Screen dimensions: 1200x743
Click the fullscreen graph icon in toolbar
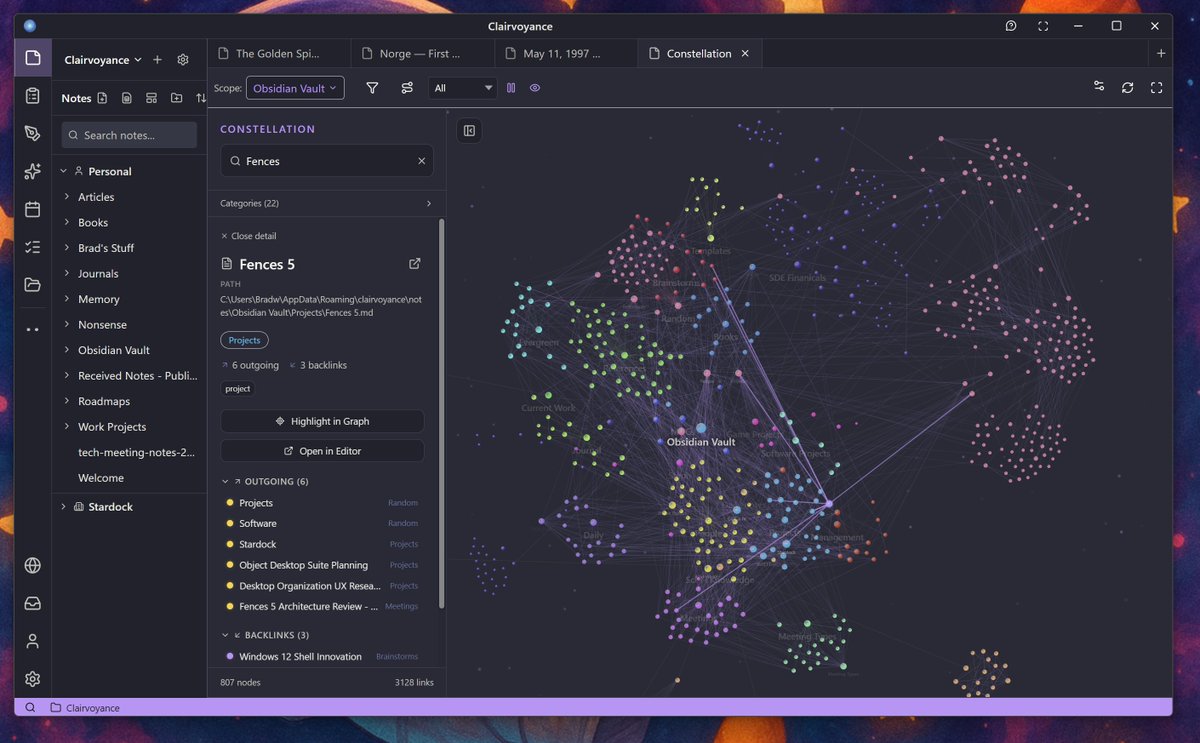1157,87
